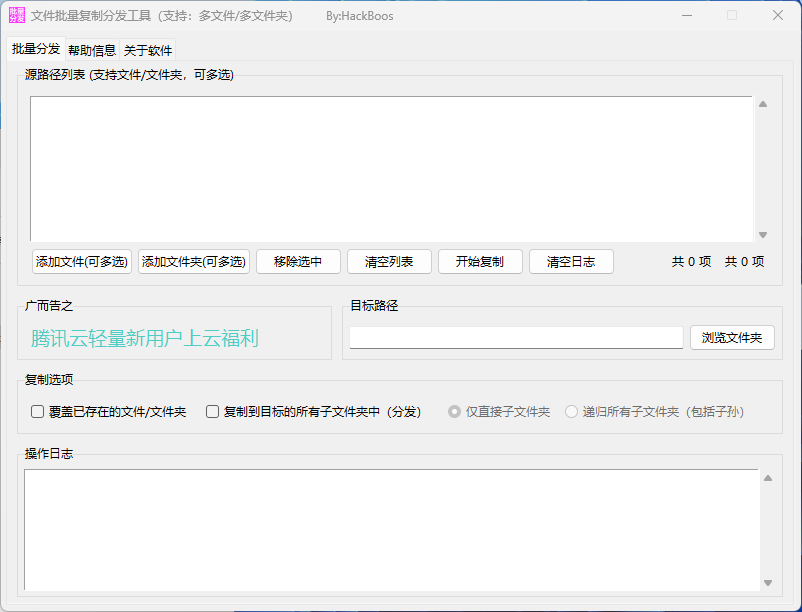Open folder browser via 浏览文件夹
This screenshot has height=612, width=802.
(732, 337)
